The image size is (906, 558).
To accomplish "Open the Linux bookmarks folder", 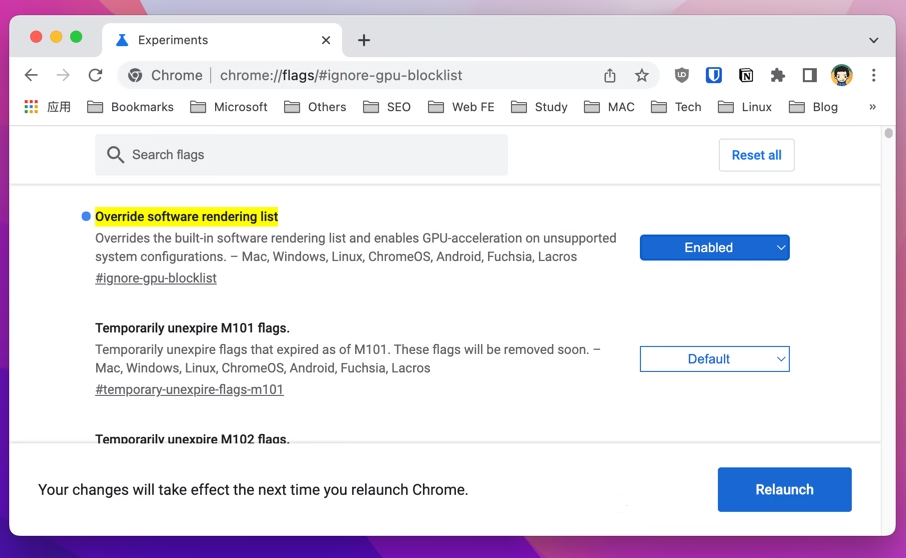I will point(745,107).
